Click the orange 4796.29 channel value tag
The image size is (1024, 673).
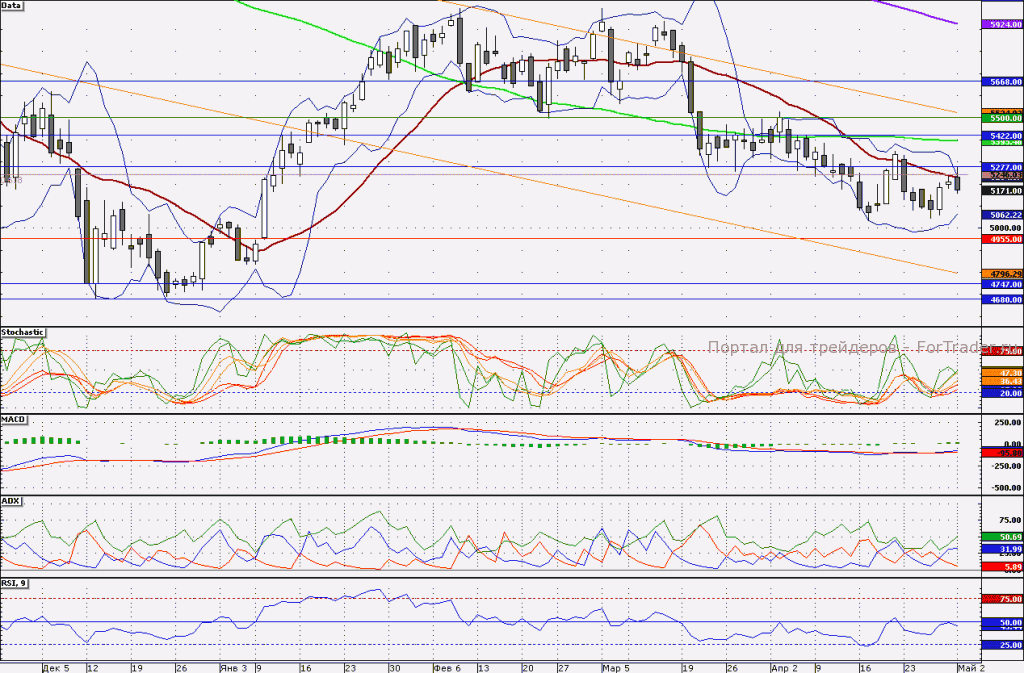coord(1002,274)
